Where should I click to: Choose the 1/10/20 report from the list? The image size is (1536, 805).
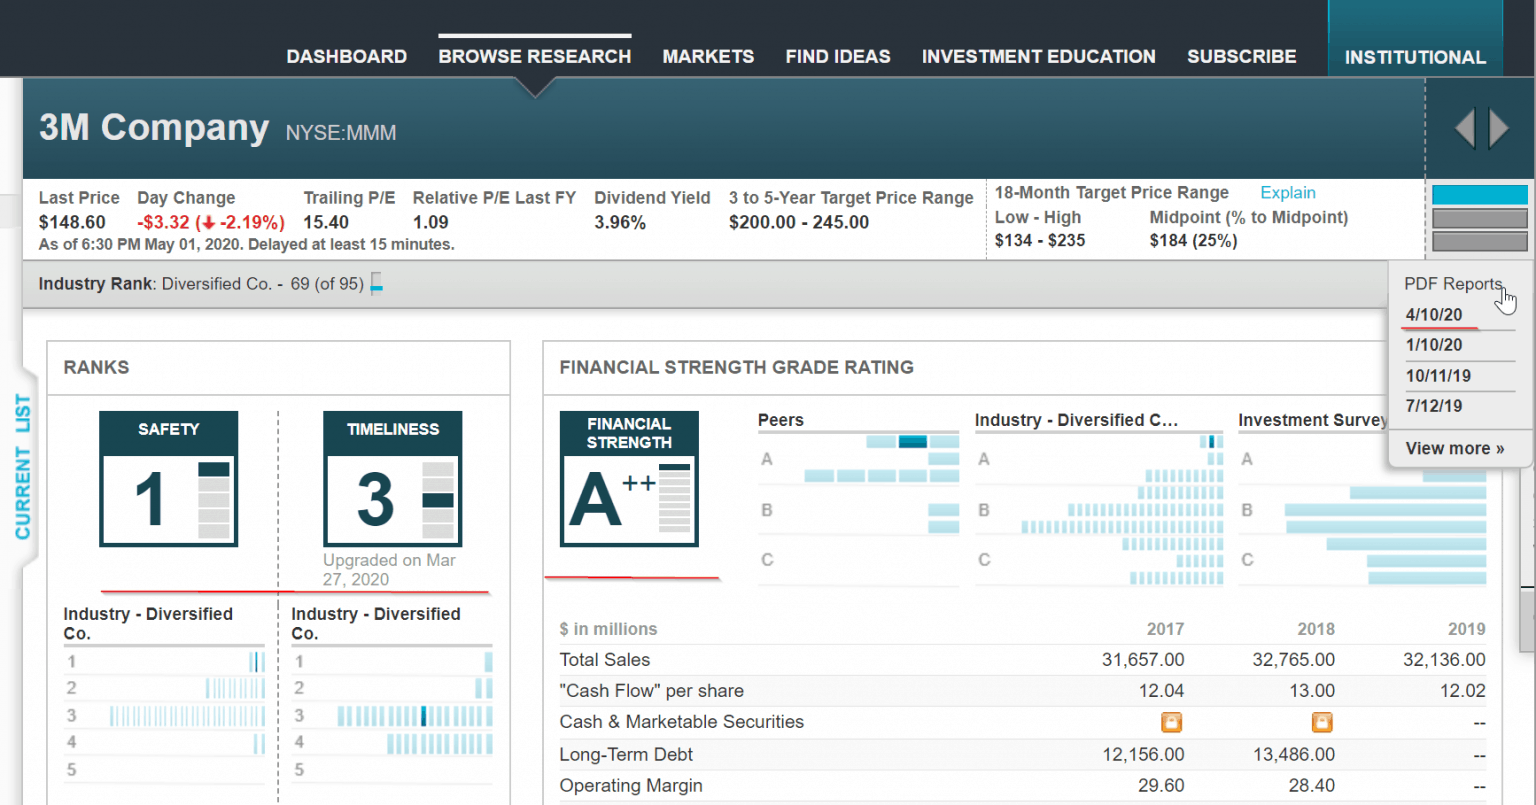click(1436, 345)
